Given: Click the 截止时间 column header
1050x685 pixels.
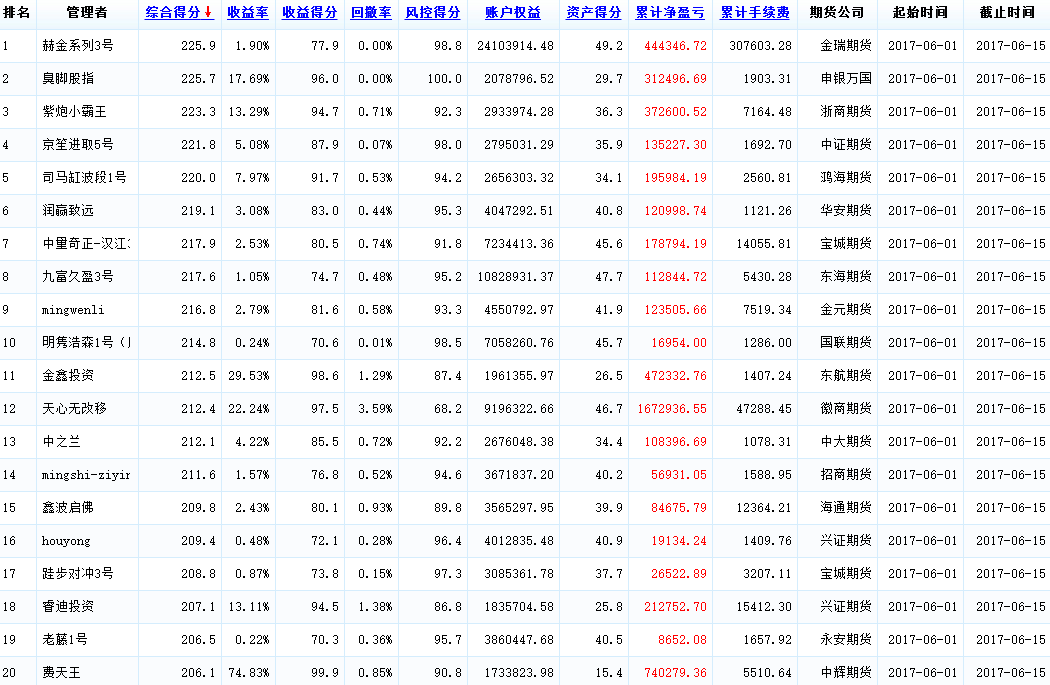Looking at the screenshot, I should [x=1006, y=13].
